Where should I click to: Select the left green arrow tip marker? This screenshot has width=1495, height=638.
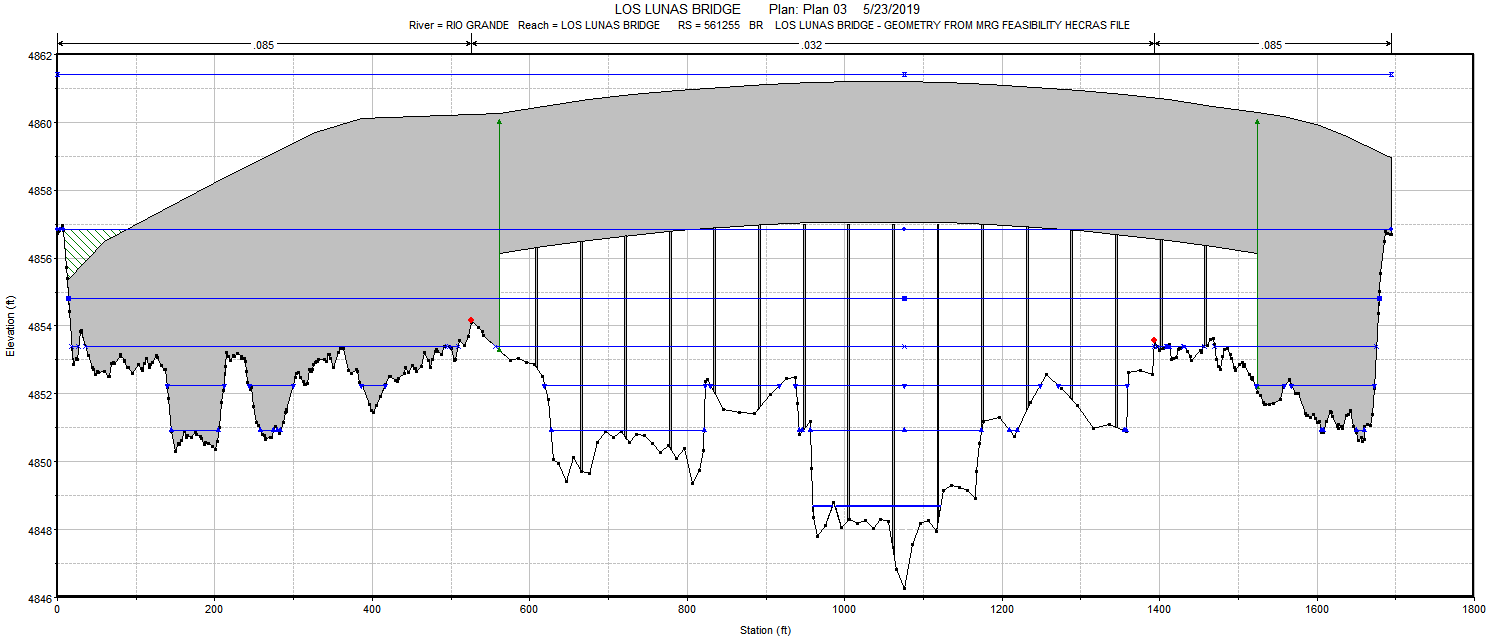click(499, 120)
